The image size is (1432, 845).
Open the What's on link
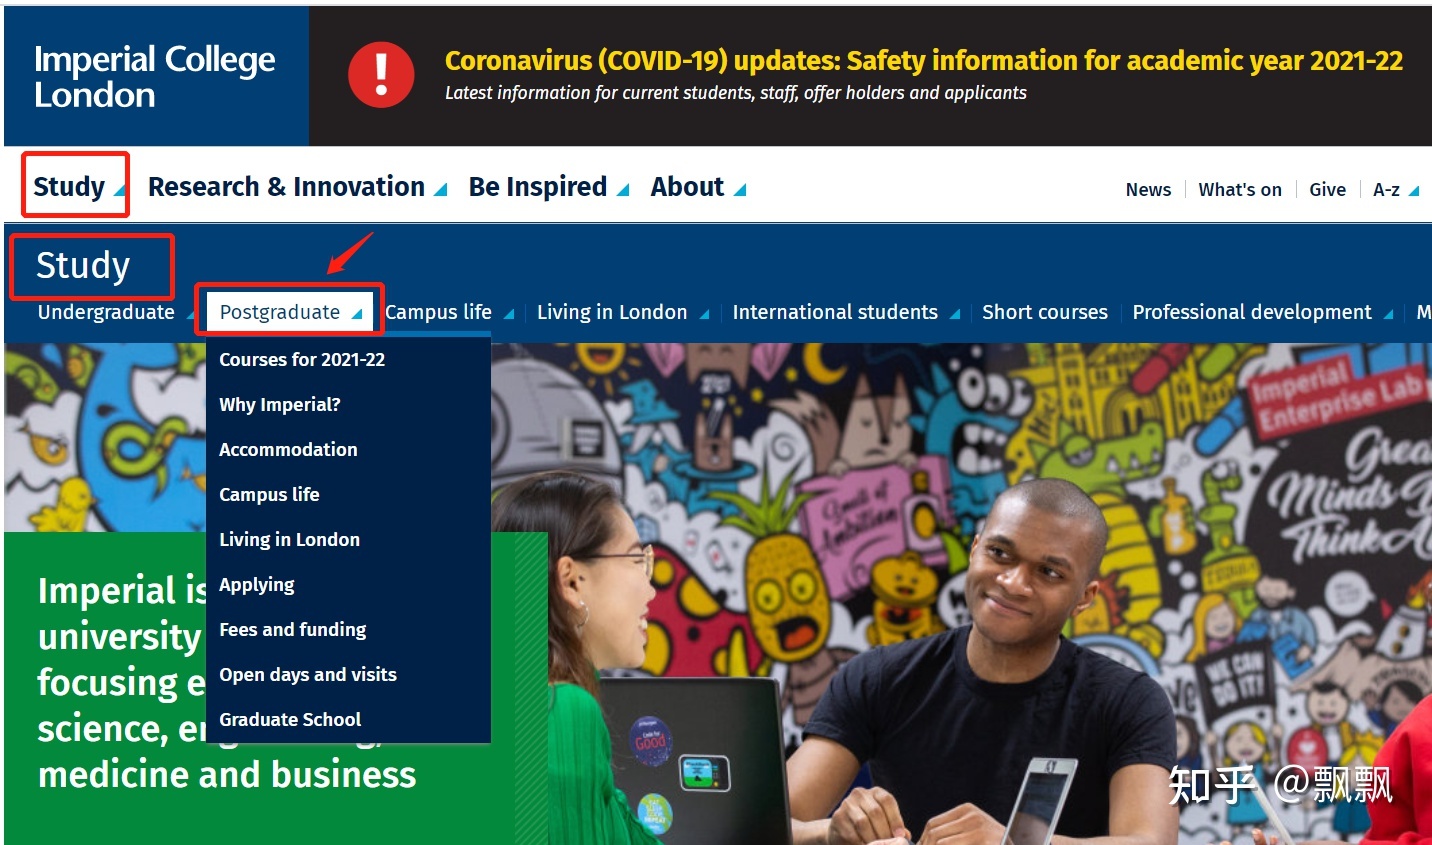[1240, 190]
